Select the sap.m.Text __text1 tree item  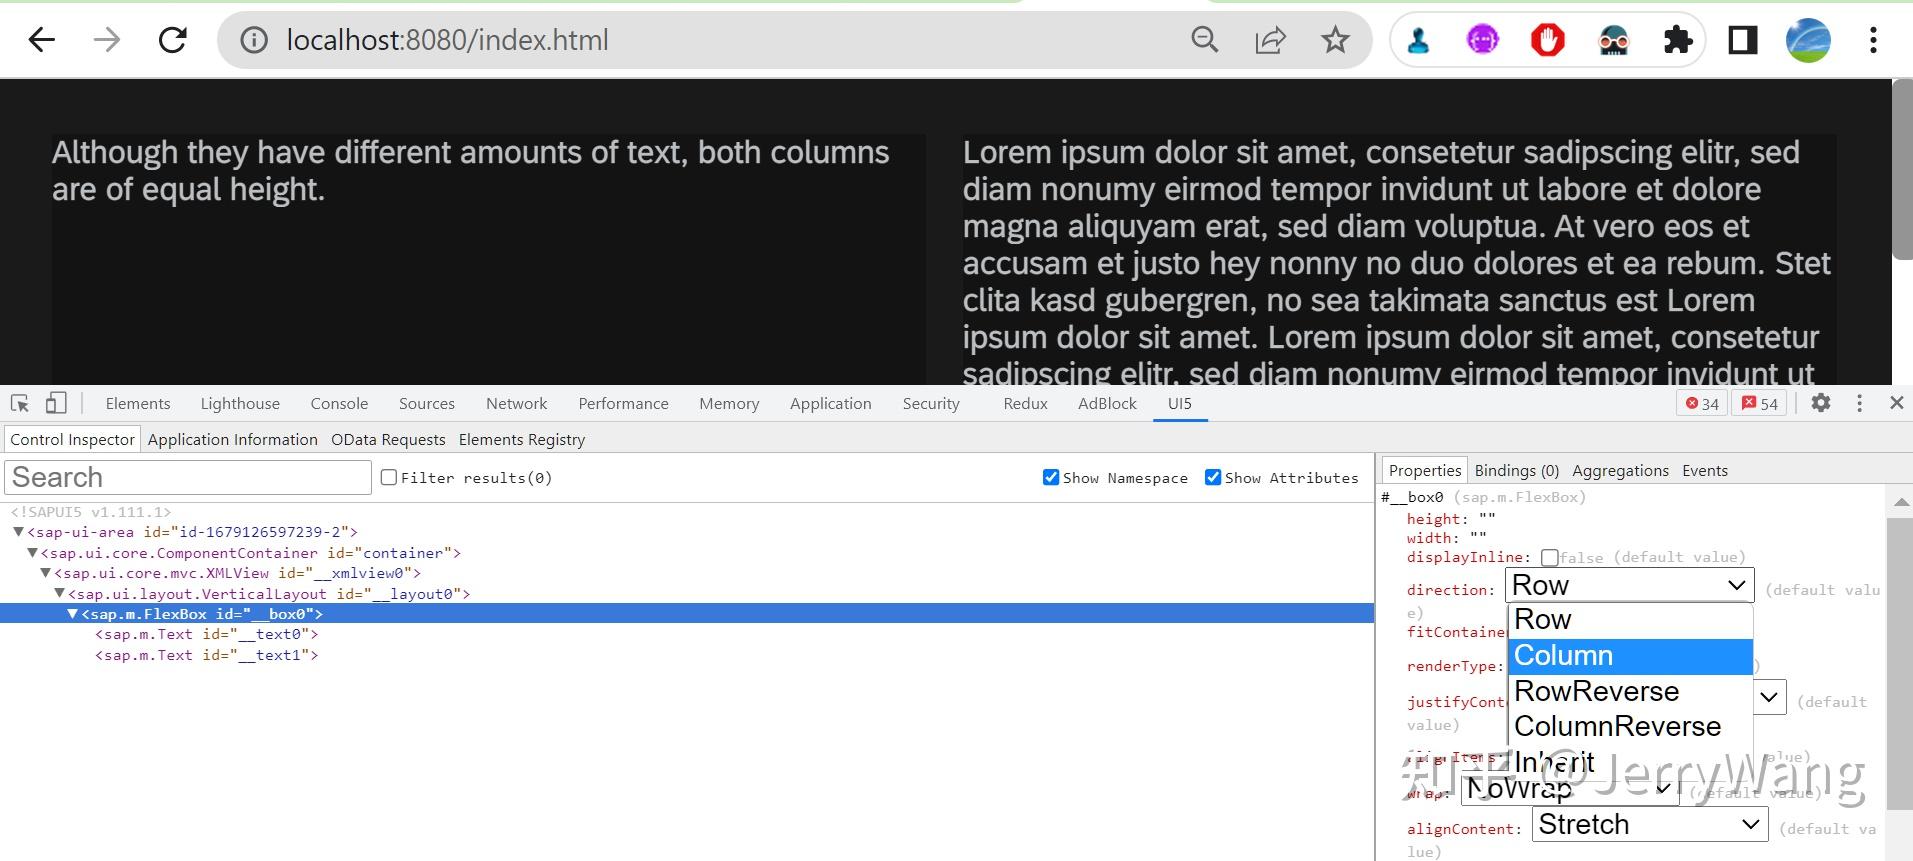click(x=207, y=655)
